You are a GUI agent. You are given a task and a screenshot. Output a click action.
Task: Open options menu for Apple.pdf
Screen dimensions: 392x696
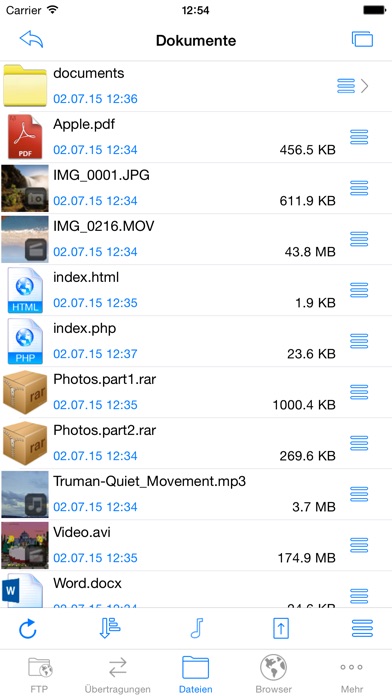(359, 137)
